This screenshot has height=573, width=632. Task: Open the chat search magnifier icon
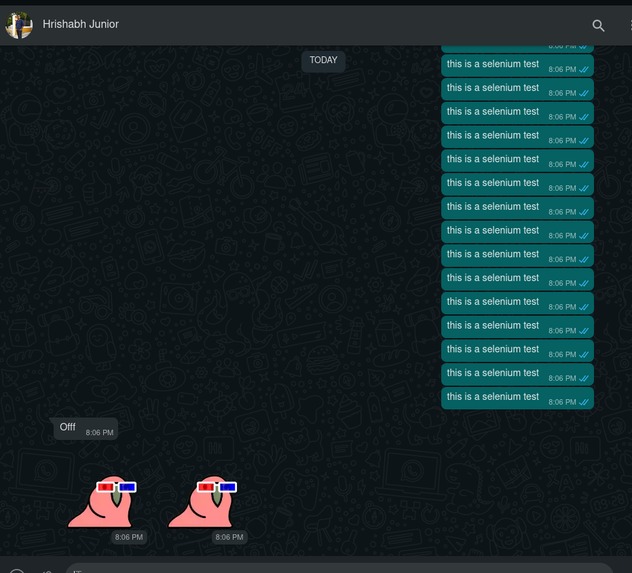coord(598,26)
